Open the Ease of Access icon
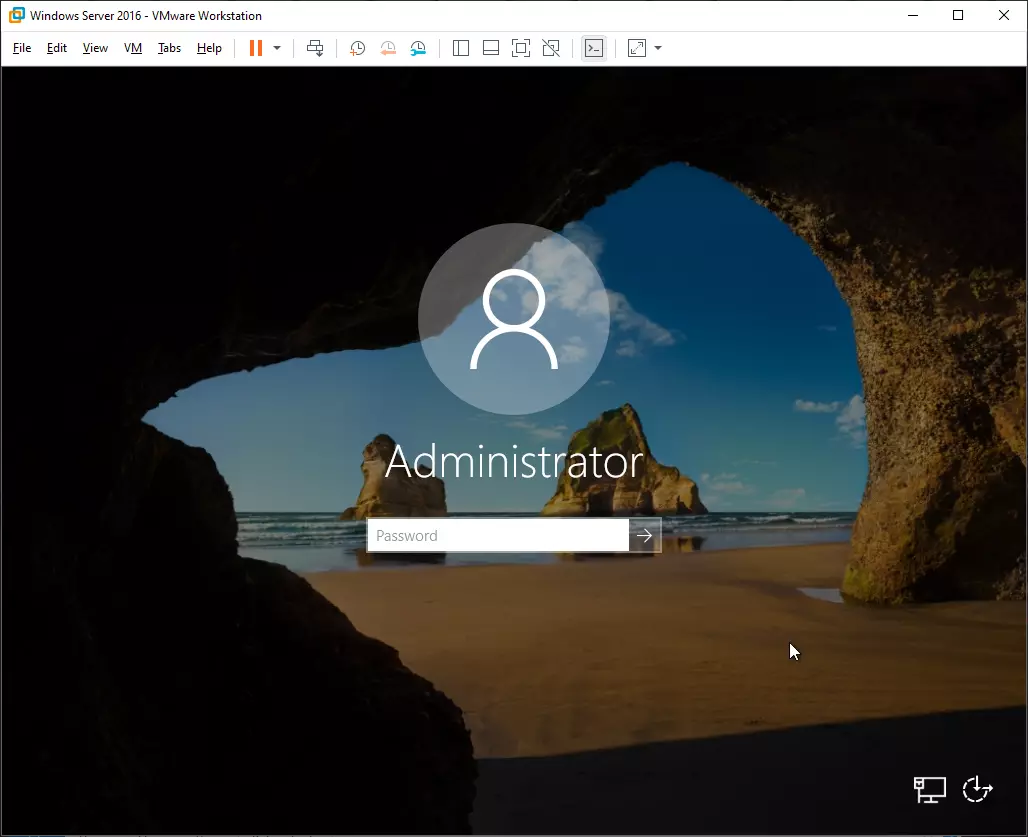The height and width of the screenshot is (837, 1028). [978, 788]
